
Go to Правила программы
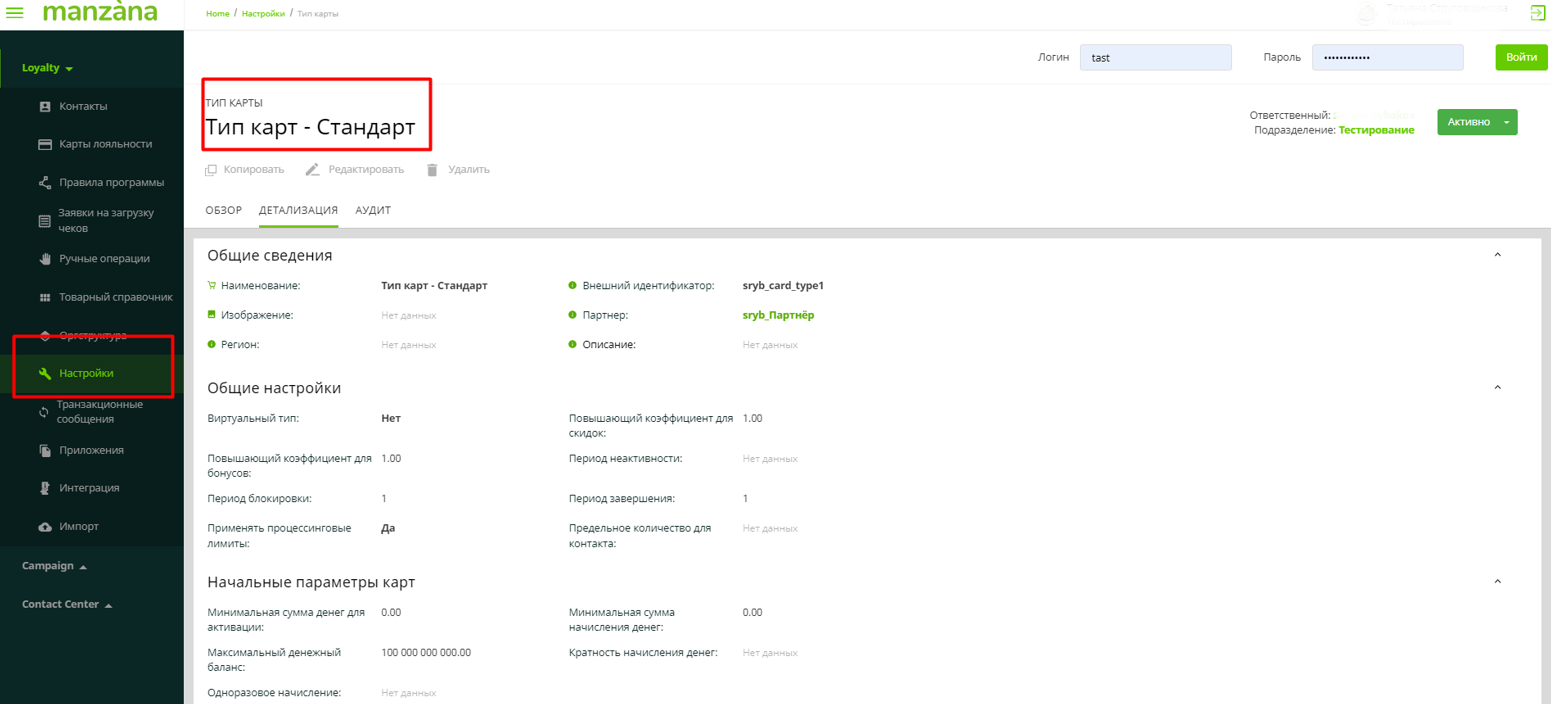[111, 183]
